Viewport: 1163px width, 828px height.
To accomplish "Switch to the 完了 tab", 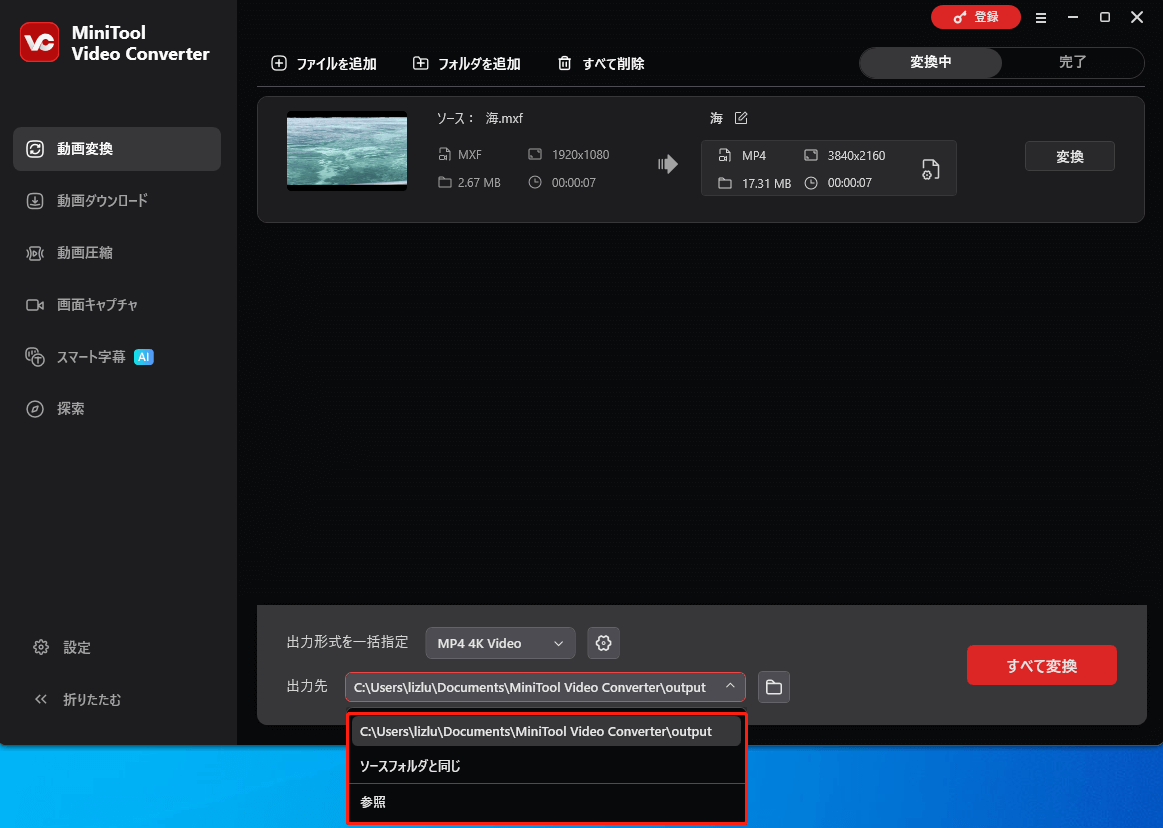I will click(1072, 62).
